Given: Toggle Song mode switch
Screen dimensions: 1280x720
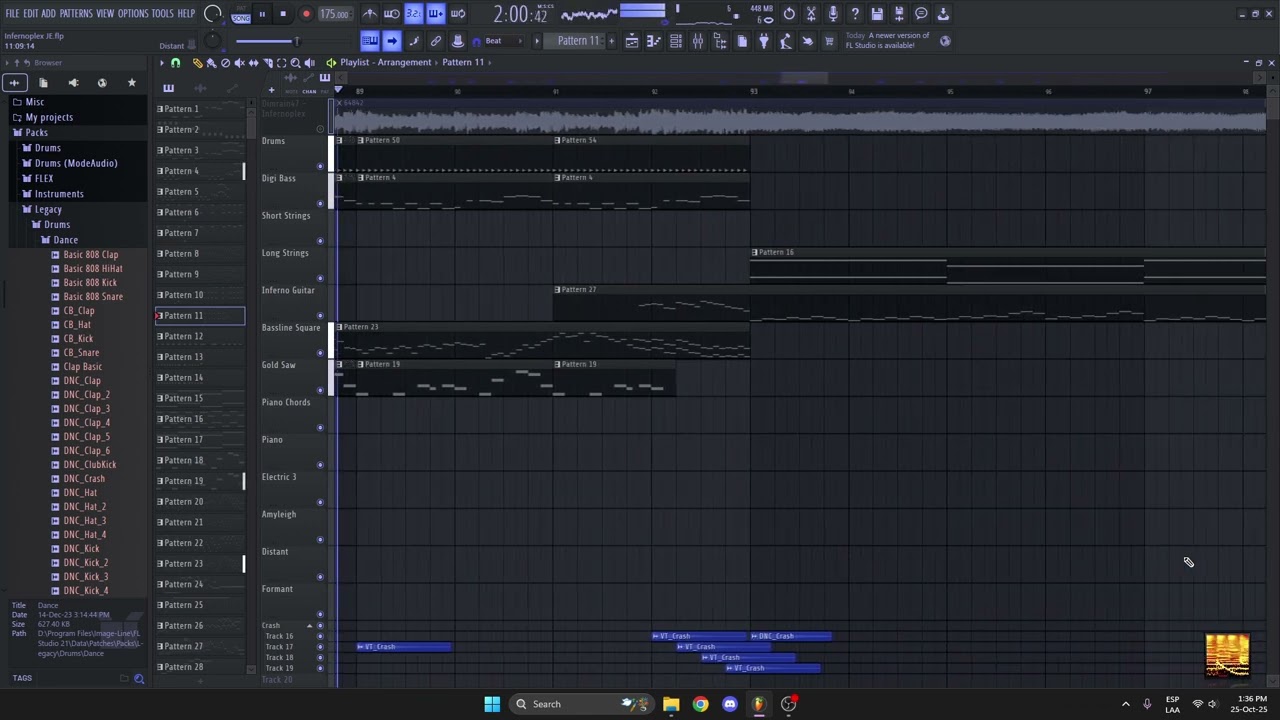Looking at the screenshot, I should point(241,18).
